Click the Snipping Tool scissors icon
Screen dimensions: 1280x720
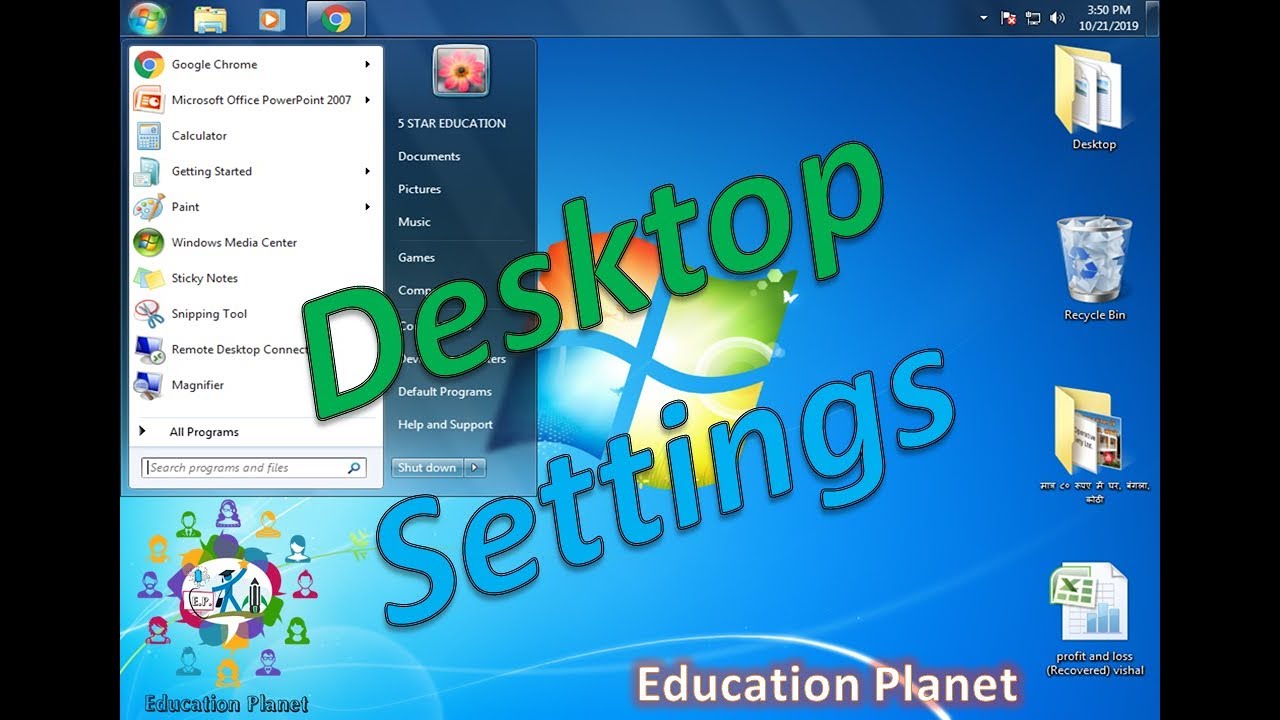[x=149, y=314]
